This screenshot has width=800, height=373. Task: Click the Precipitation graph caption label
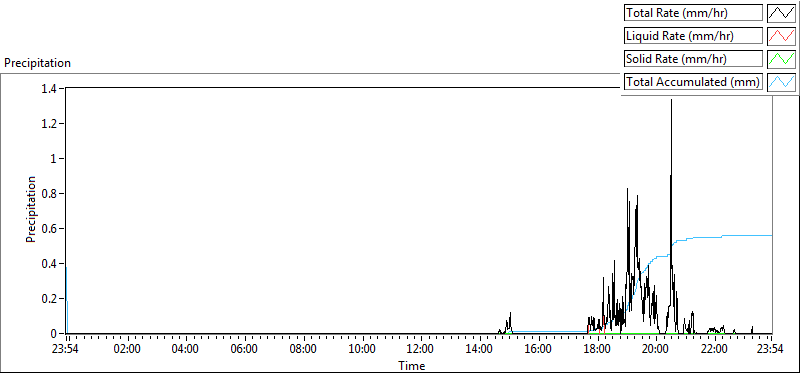coord(37,63)
